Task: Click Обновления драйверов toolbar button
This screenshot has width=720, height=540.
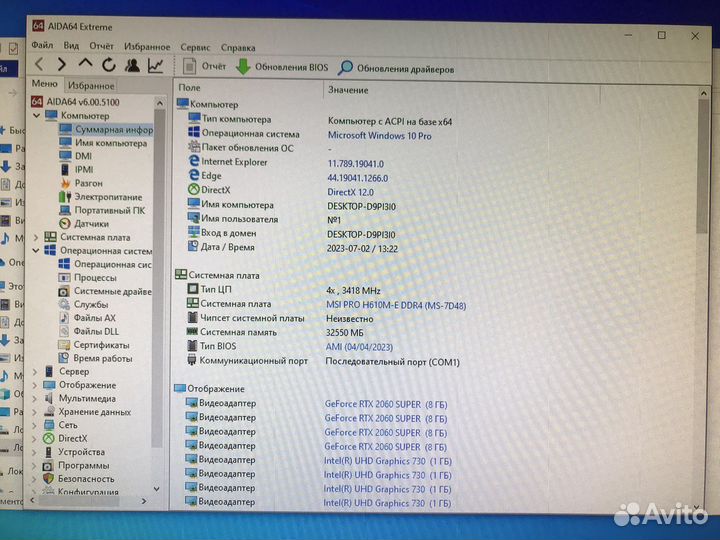Action: pos(396,69)
